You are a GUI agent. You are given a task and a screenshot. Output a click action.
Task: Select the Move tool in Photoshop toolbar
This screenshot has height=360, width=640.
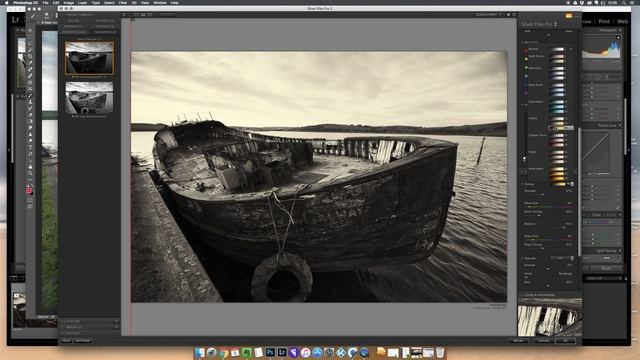(30, 30)
